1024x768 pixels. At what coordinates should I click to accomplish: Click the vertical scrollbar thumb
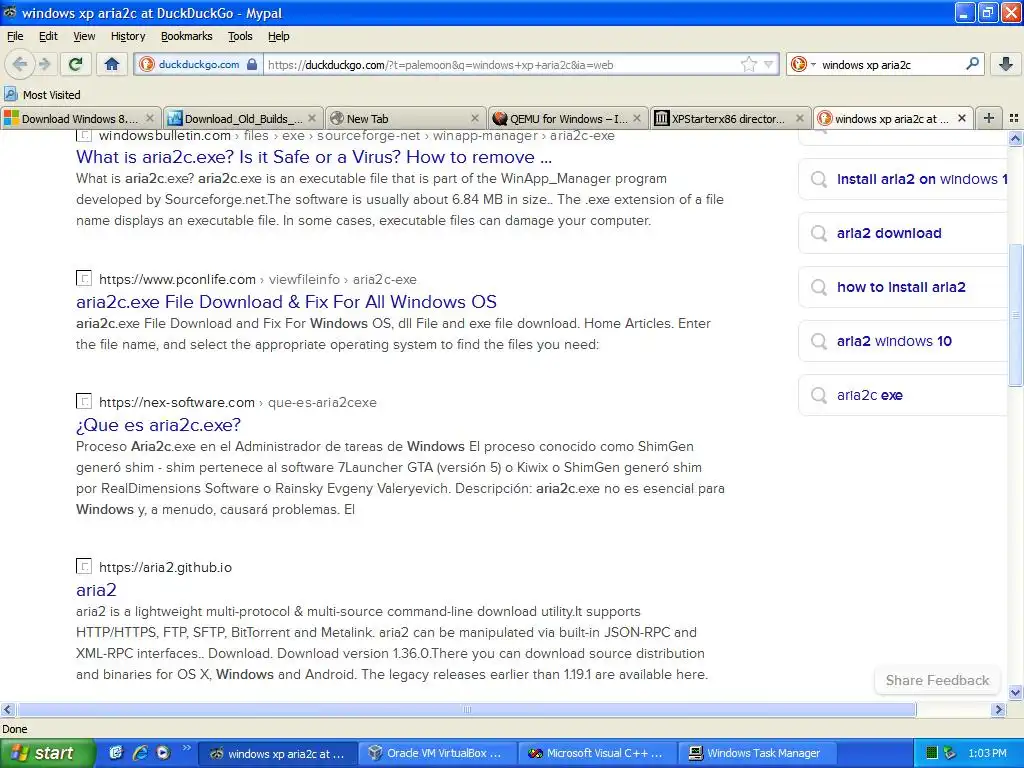point(1016,315)
